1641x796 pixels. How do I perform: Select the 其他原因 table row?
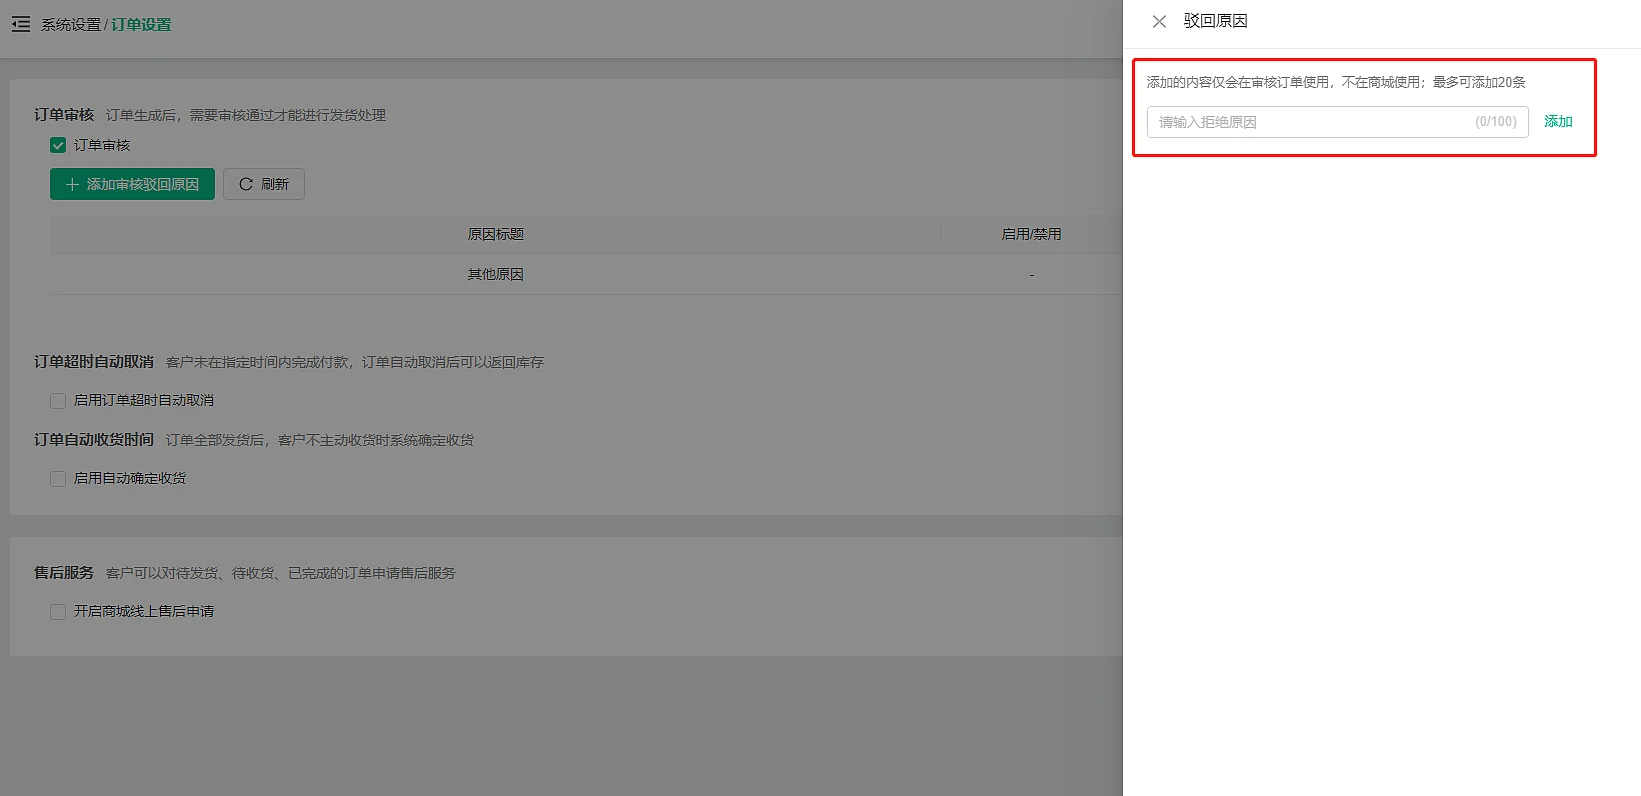(495, 275)
